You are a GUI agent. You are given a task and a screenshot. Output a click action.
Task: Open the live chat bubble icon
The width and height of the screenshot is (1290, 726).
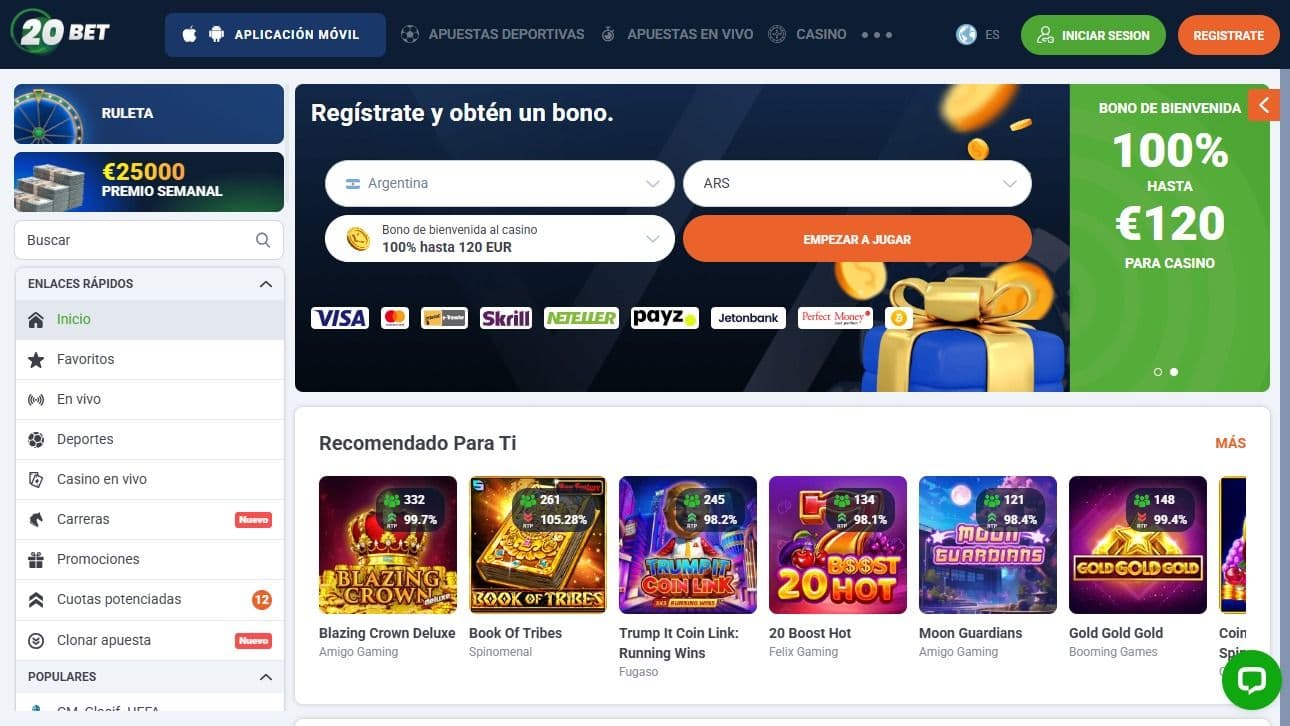click(x=1251, y=680)
